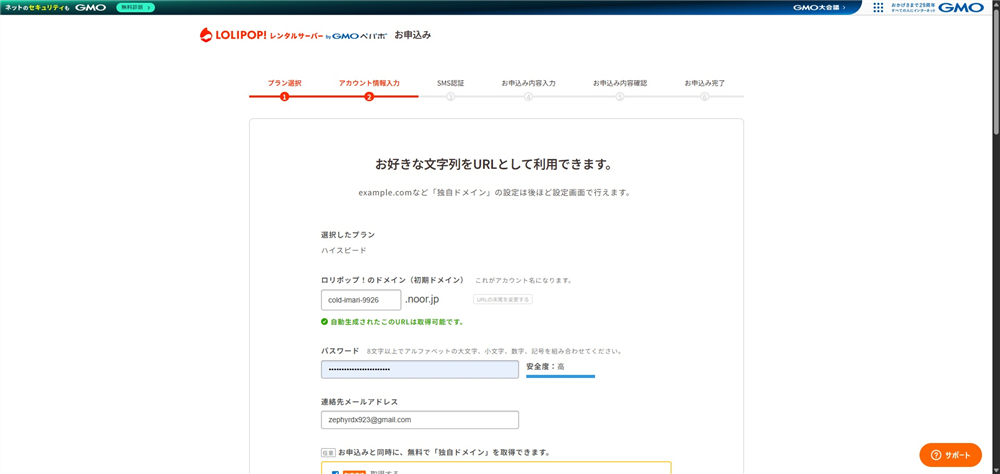1000x474 pixels.
Task: Click the 安全度：高 strength label
Action: pos(545,366)
